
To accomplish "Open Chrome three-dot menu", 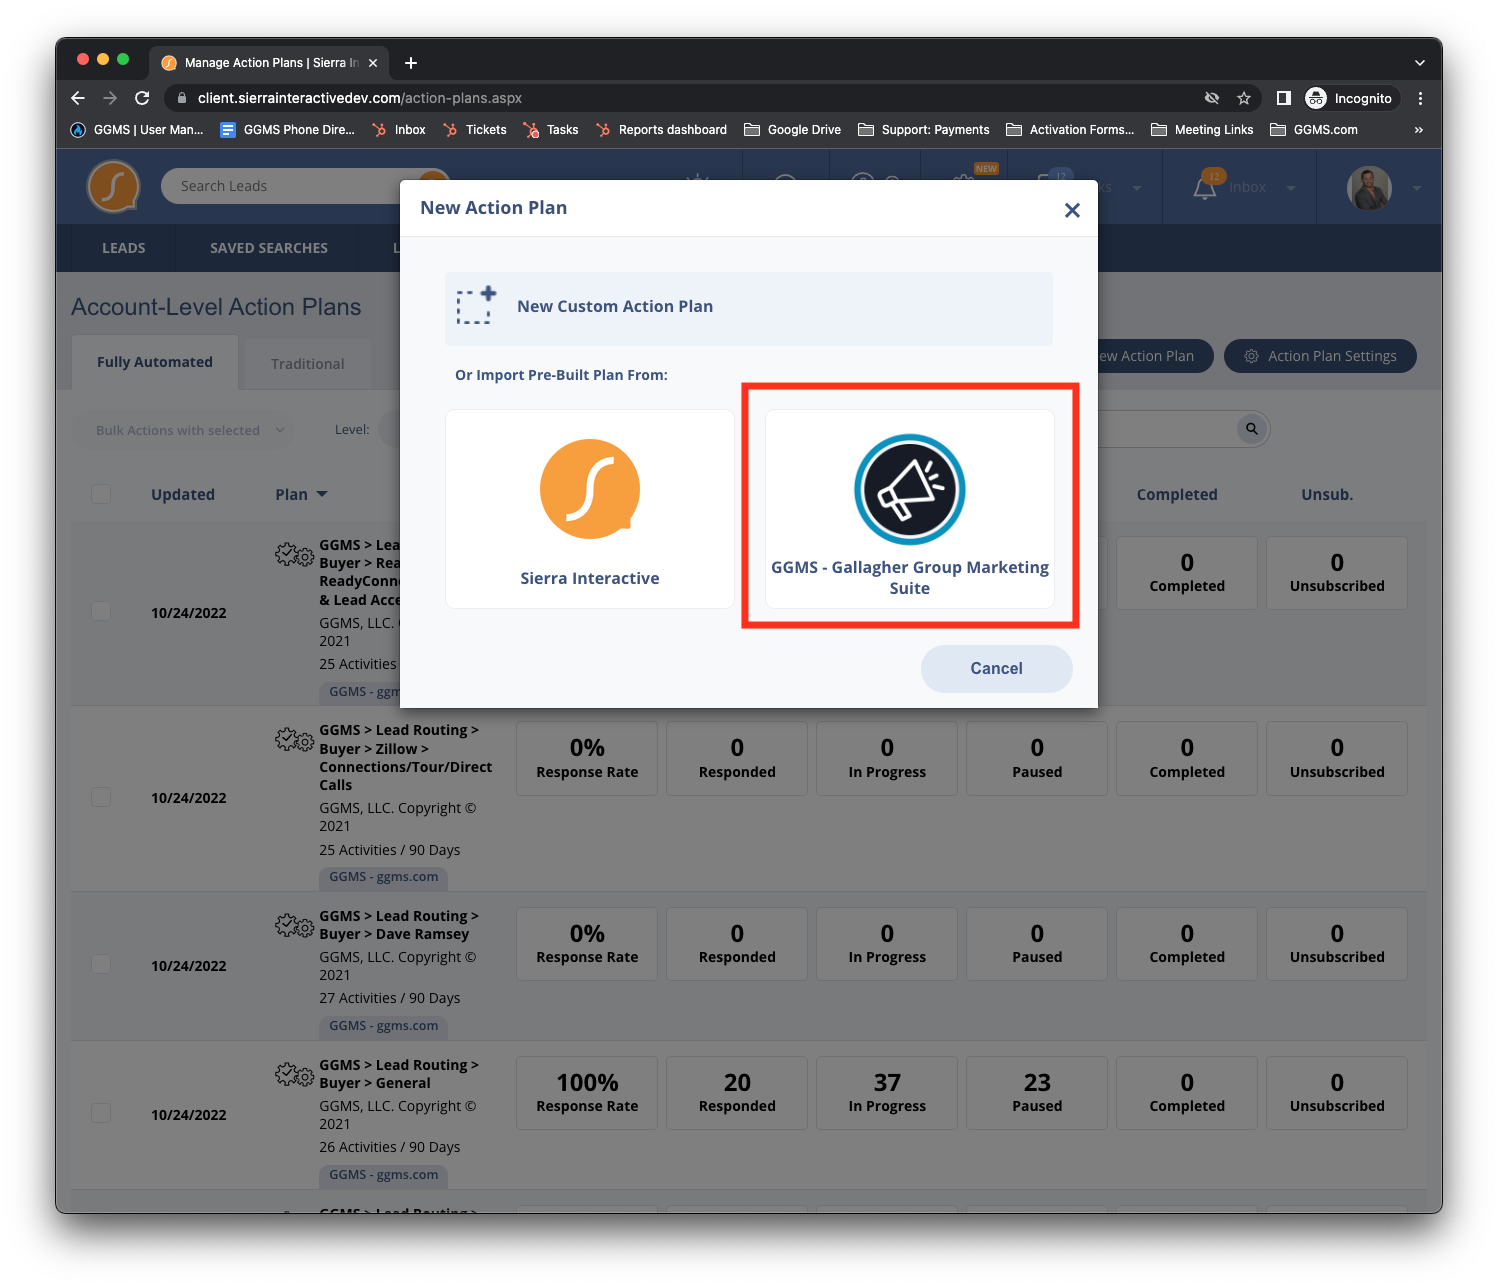I will (x=1420, y=98).
